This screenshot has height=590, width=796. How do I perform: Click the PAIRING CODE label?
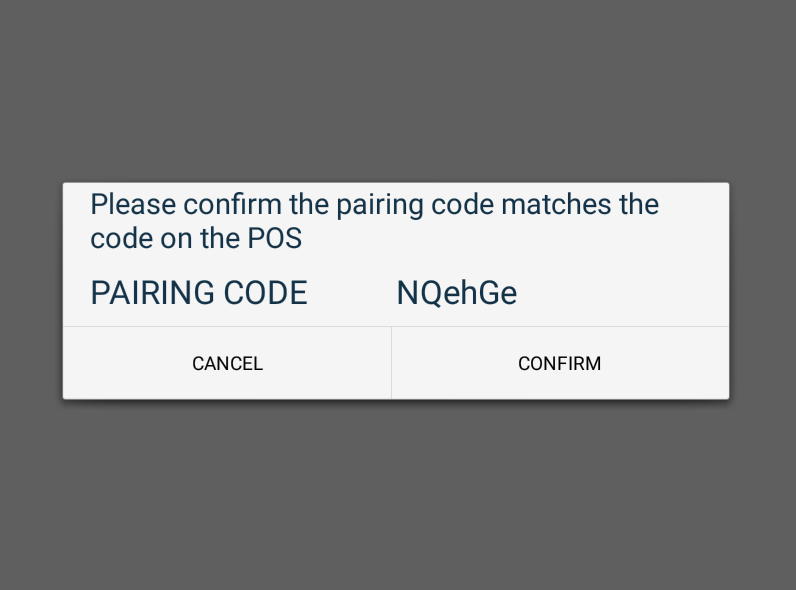click(x=199, y=293)
